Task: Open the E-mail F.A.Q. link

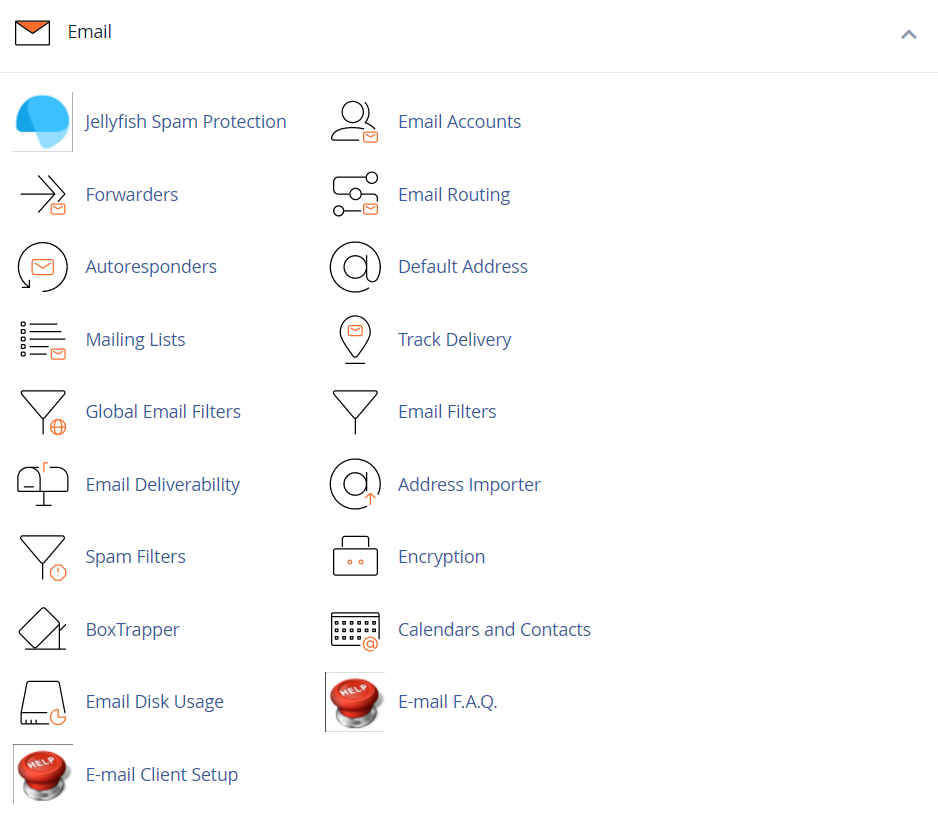Action: pos(447,702)
